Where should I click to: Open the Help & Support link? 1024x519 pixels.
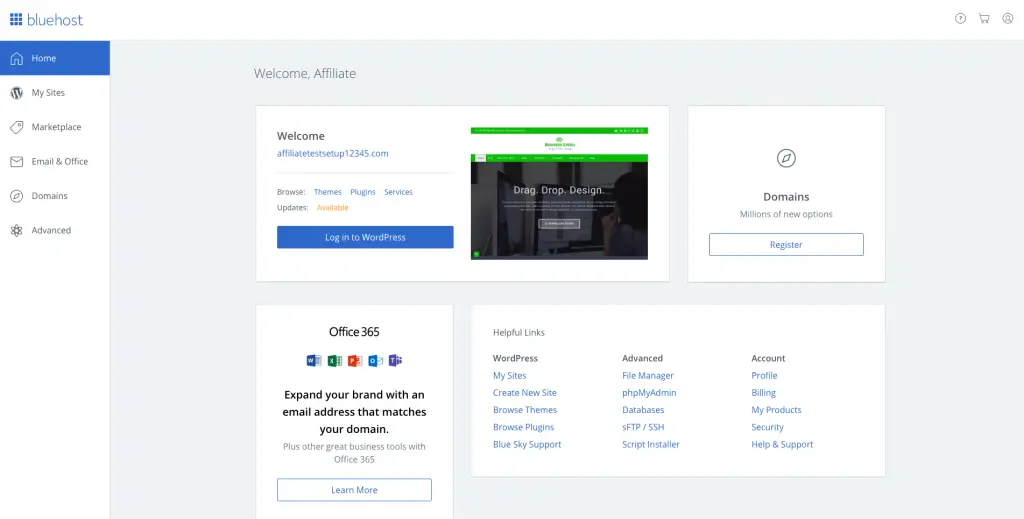(782, 444)
